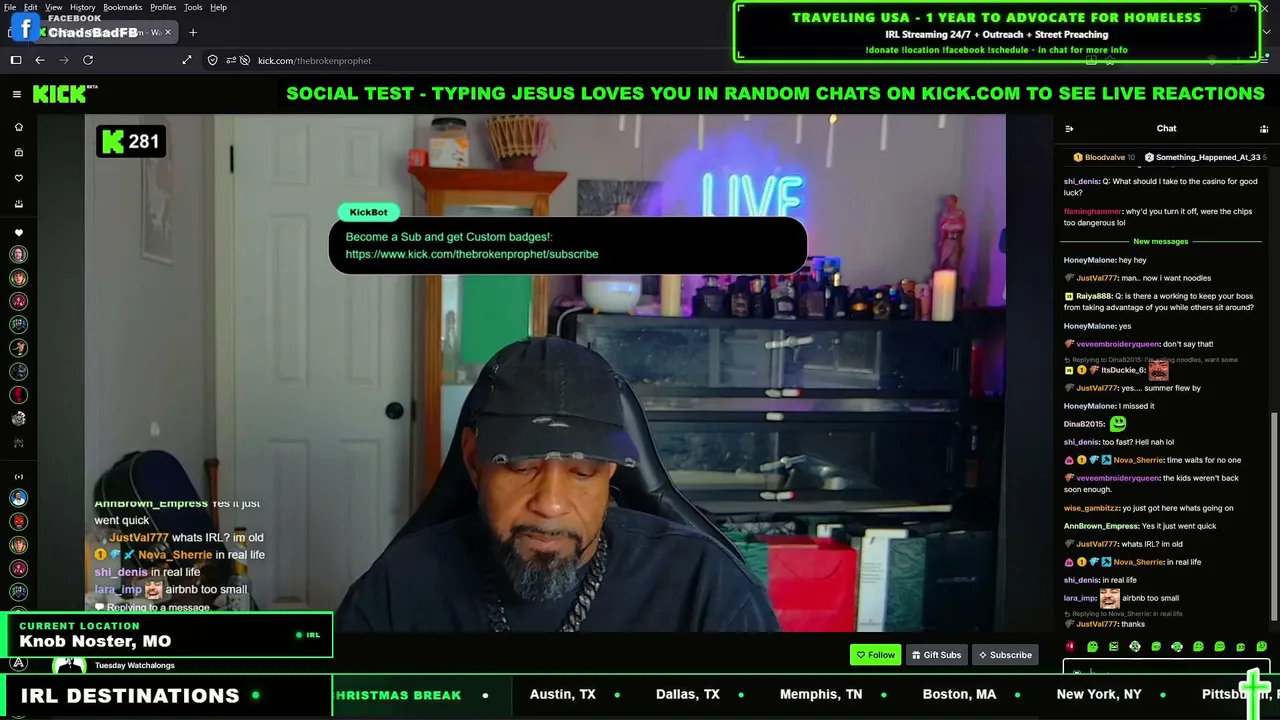Open the Following heart icon in sidebar
The height and width of the screenshot is (720, 1280).
click(x=18, y=178)
